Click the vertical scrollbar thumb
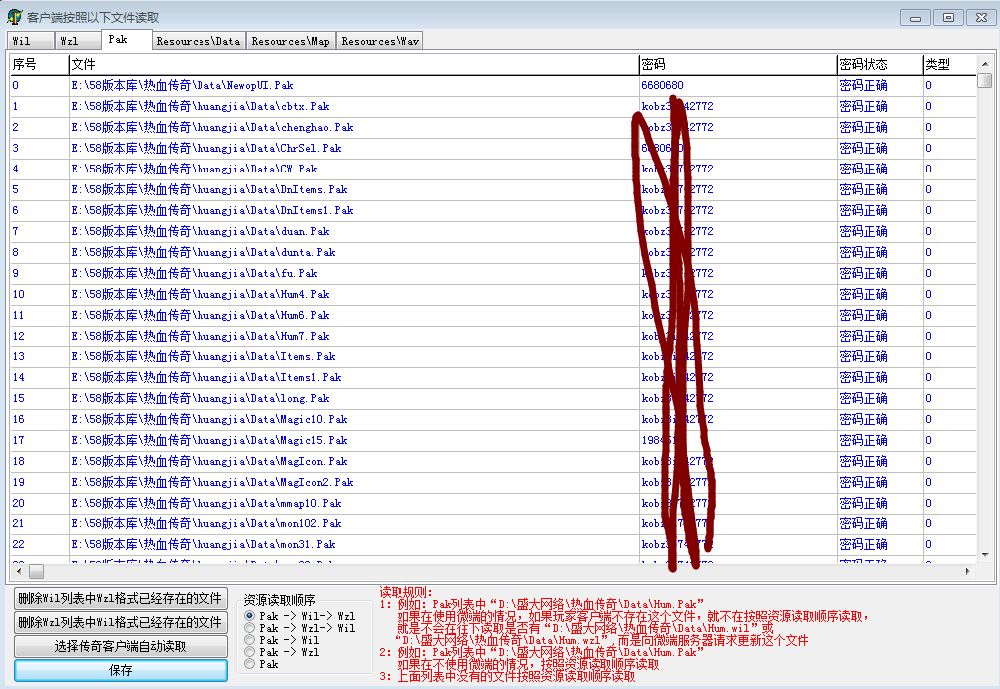The width and height of the screenshot is (1000, 689). pyautogui.click(x=985, y=81)
